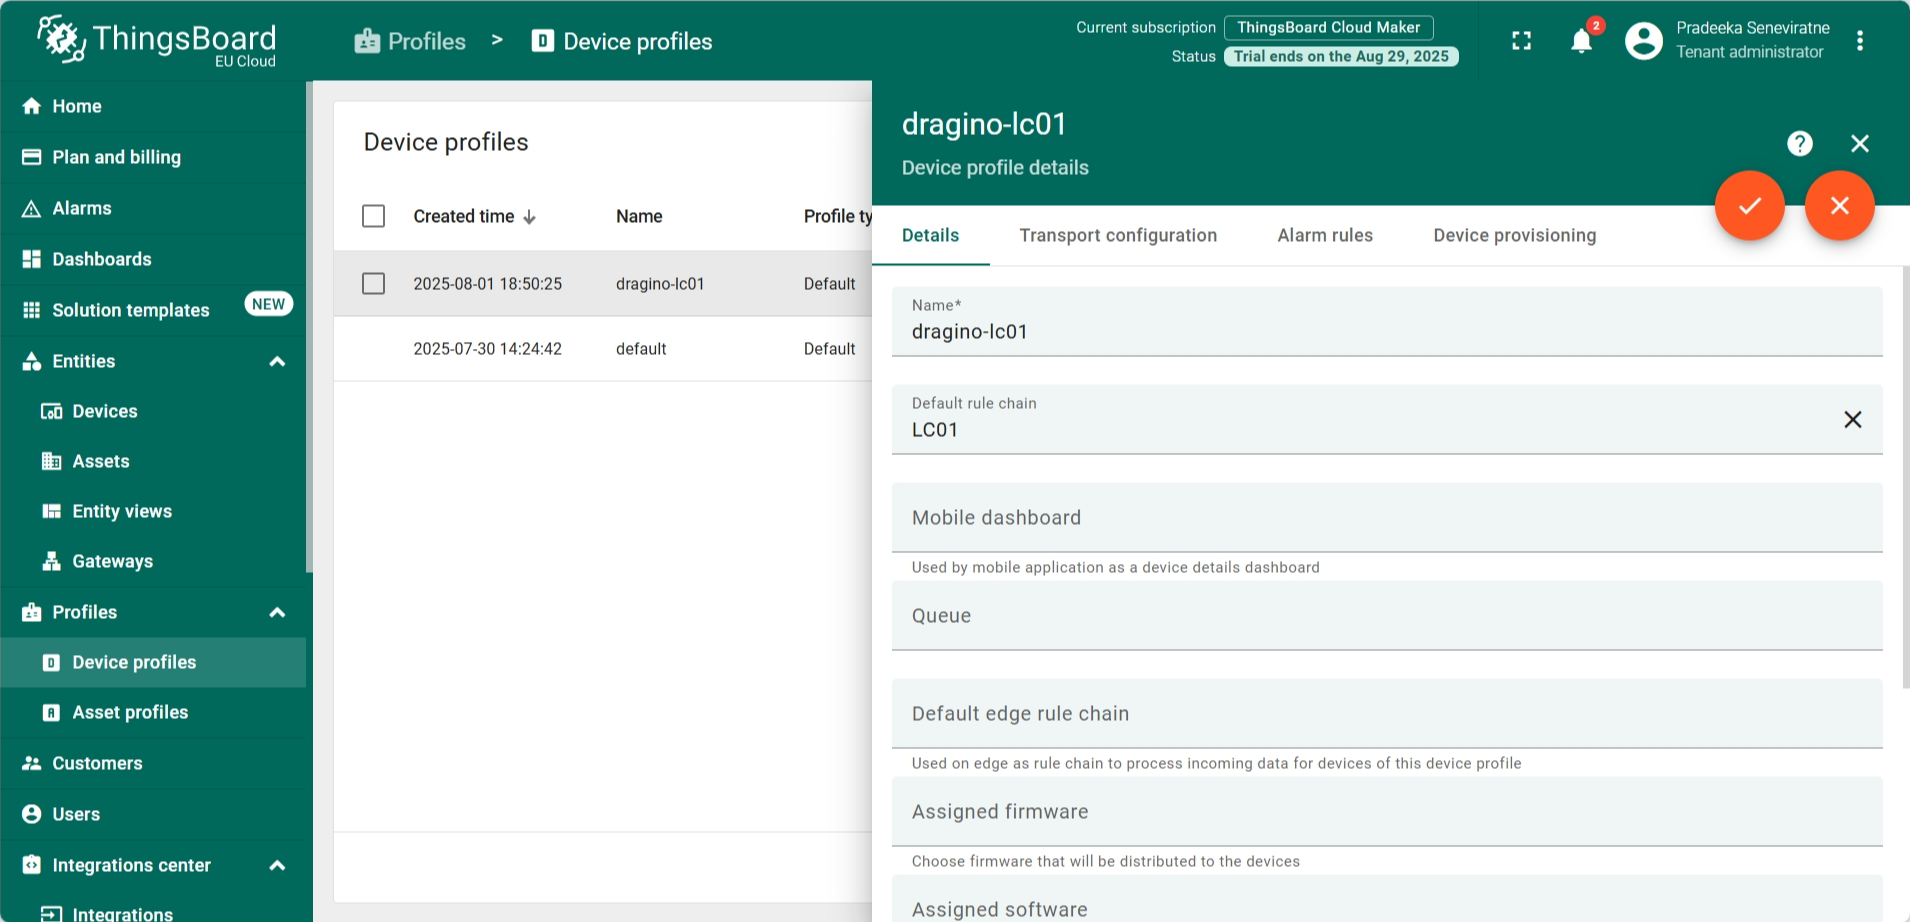This screenshot has height=922, width=1910.
Task: Click the trial end status badge
Action: [x=1341, y=56]
